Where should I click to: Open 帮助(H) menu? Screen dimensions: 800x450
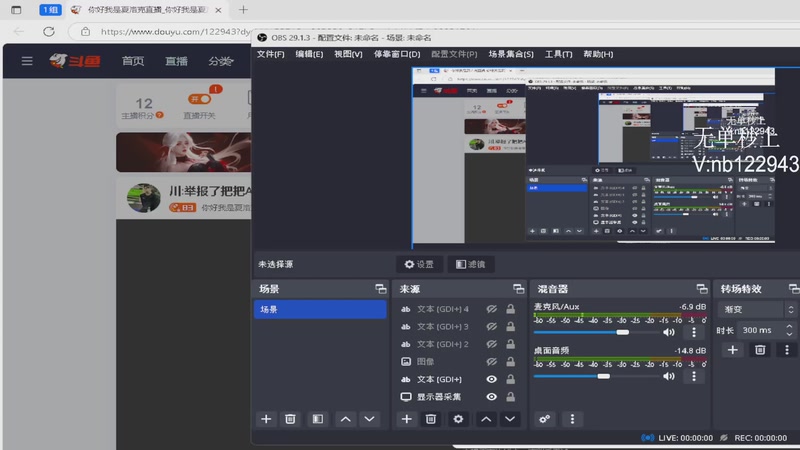pos(598,54)
